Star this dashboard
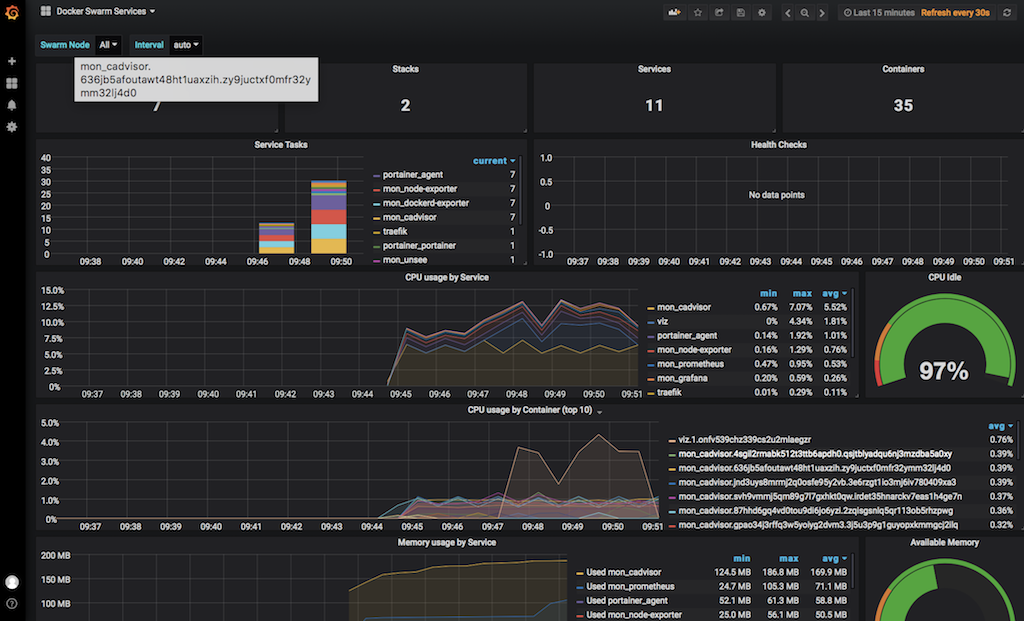Viewport: 1024px width, 621px height. click(697, 12)
